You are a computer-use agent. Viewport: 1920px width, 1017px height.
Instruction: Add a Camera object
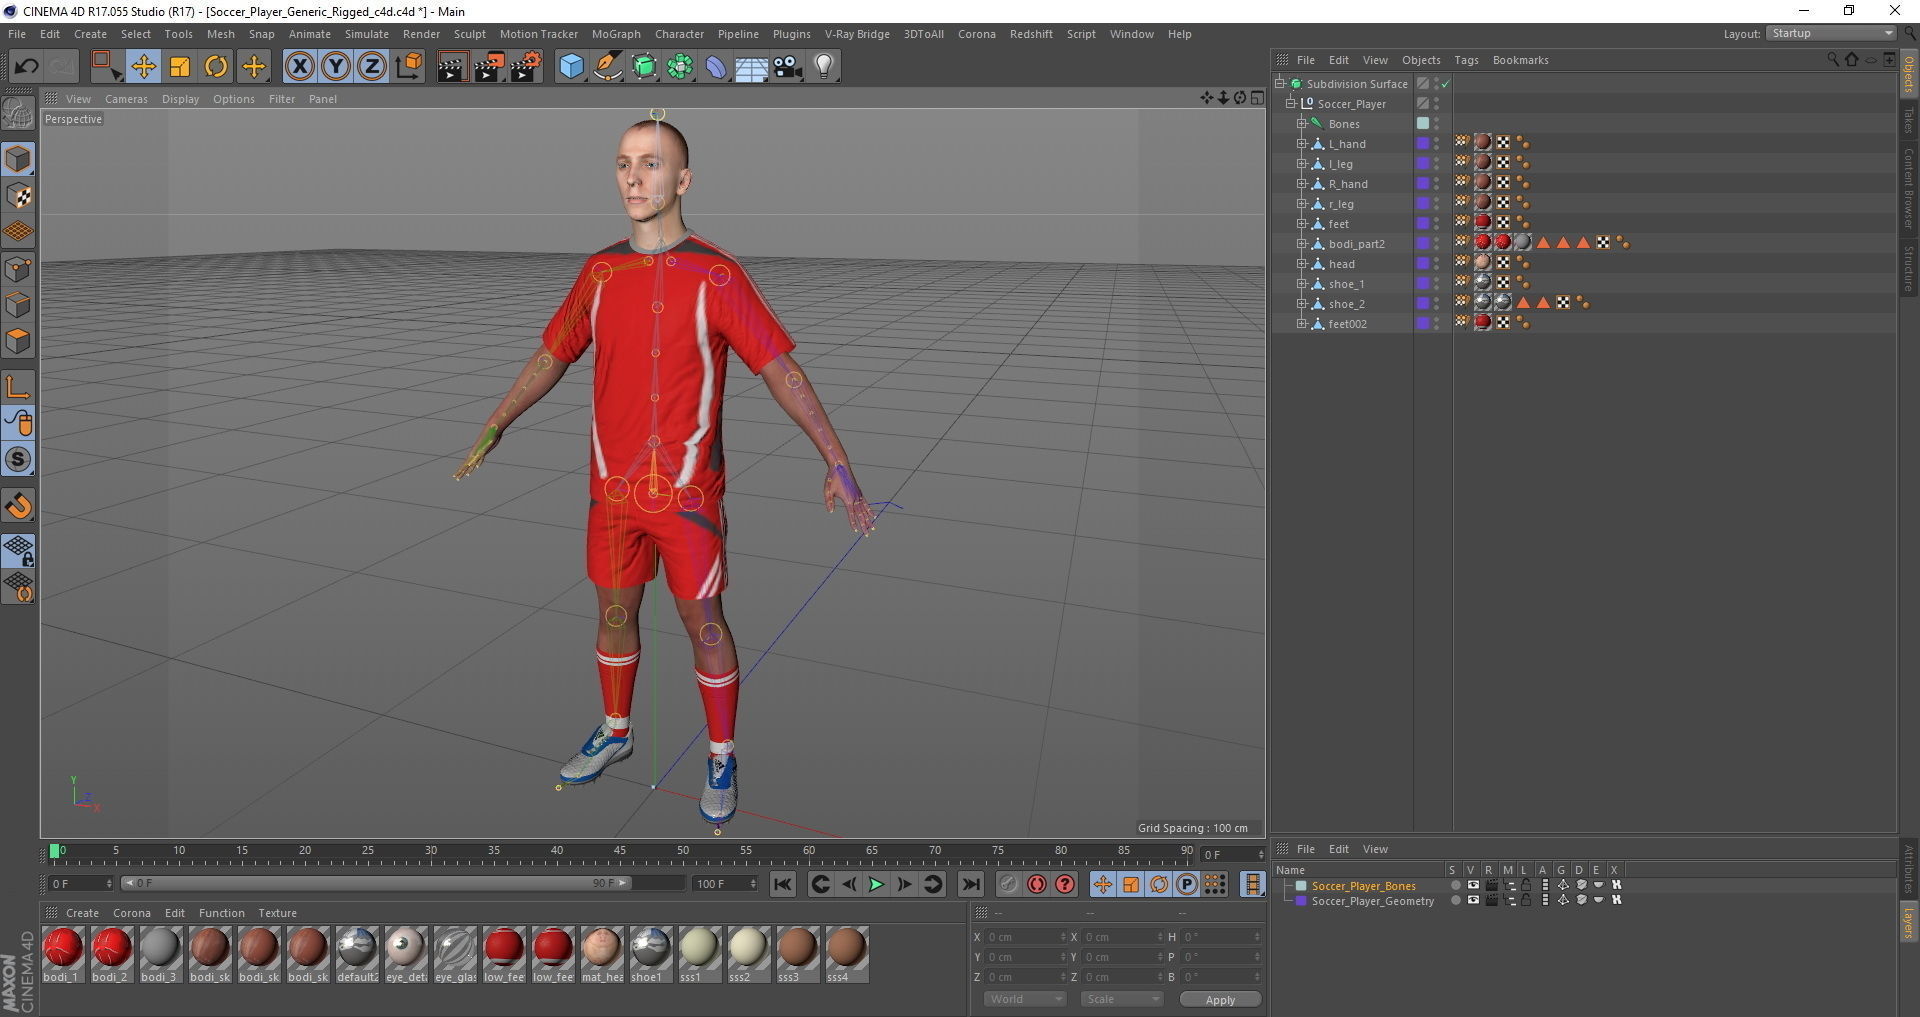[x=787, y=67]
